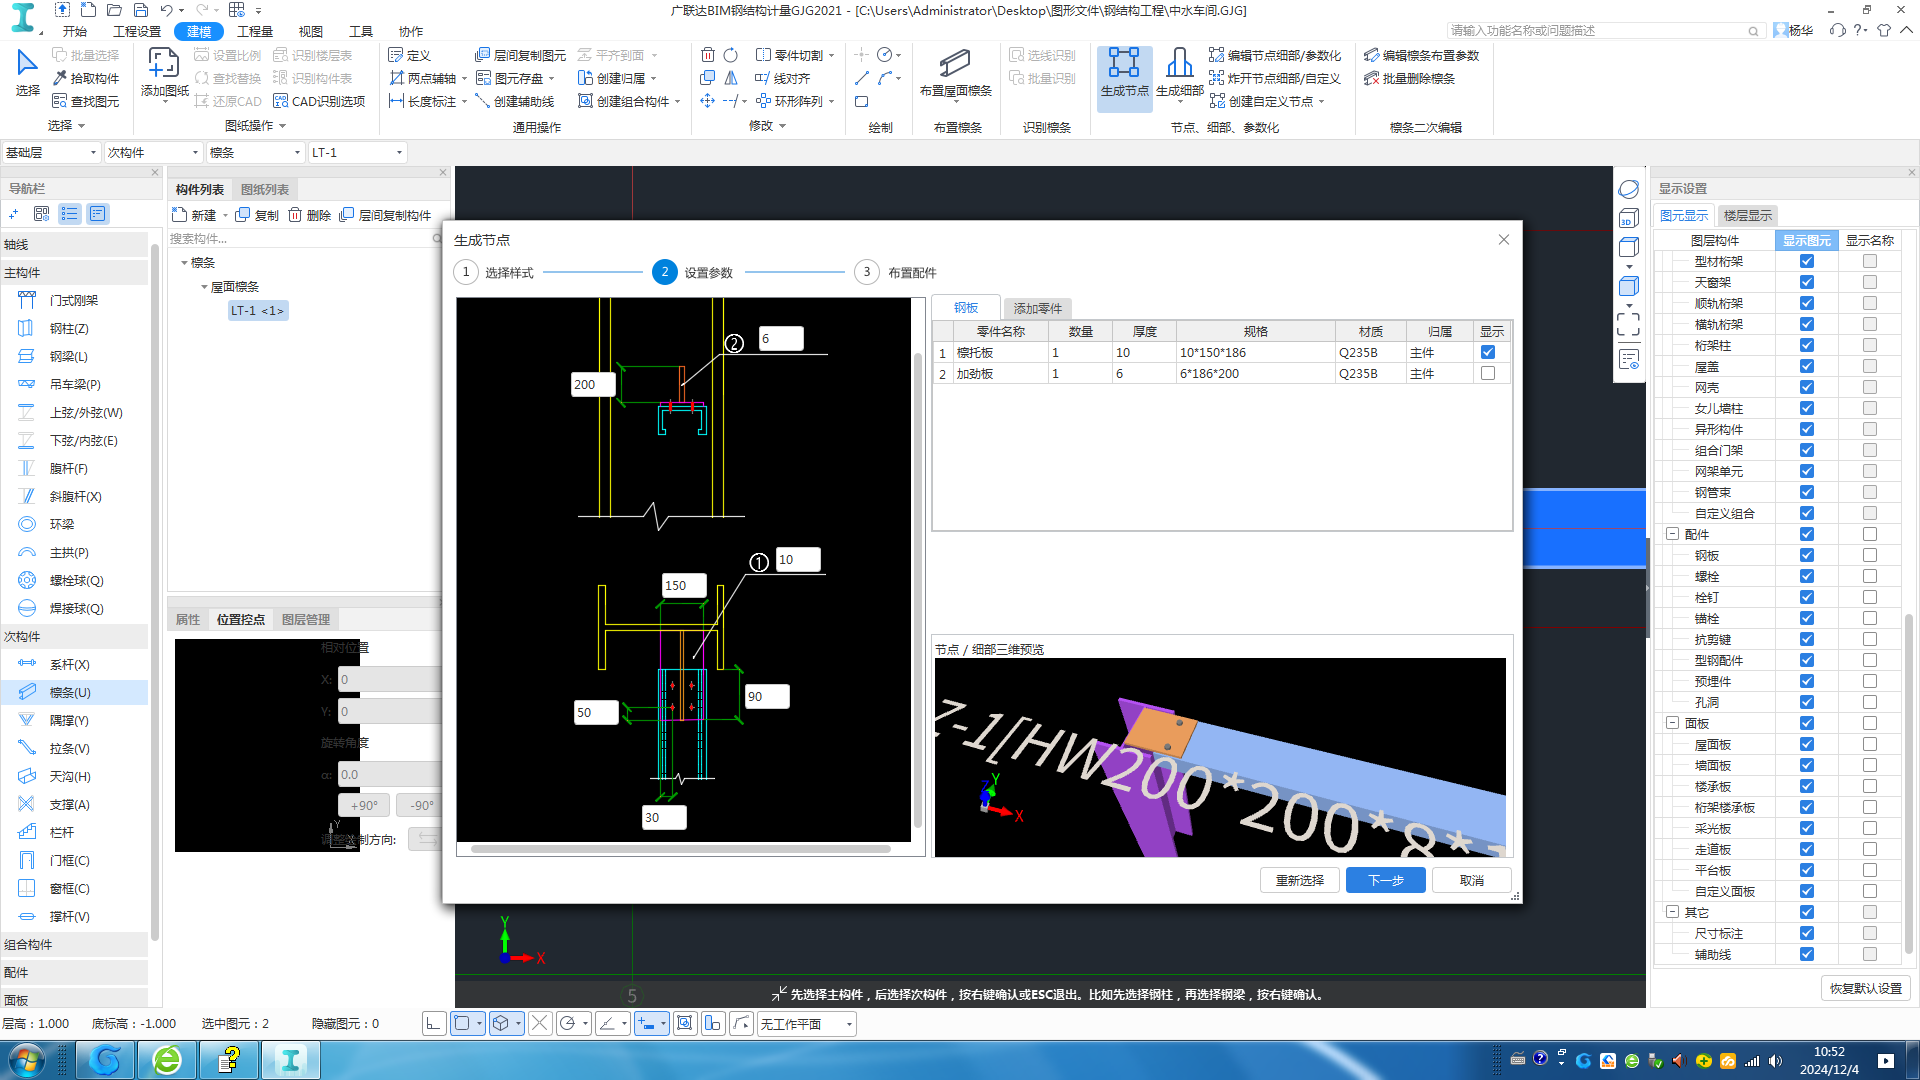Image resolution: width=1920 pixels, height=1080 pixels.
Task: Click the 下一步 button
Action: coord(1385,880)
